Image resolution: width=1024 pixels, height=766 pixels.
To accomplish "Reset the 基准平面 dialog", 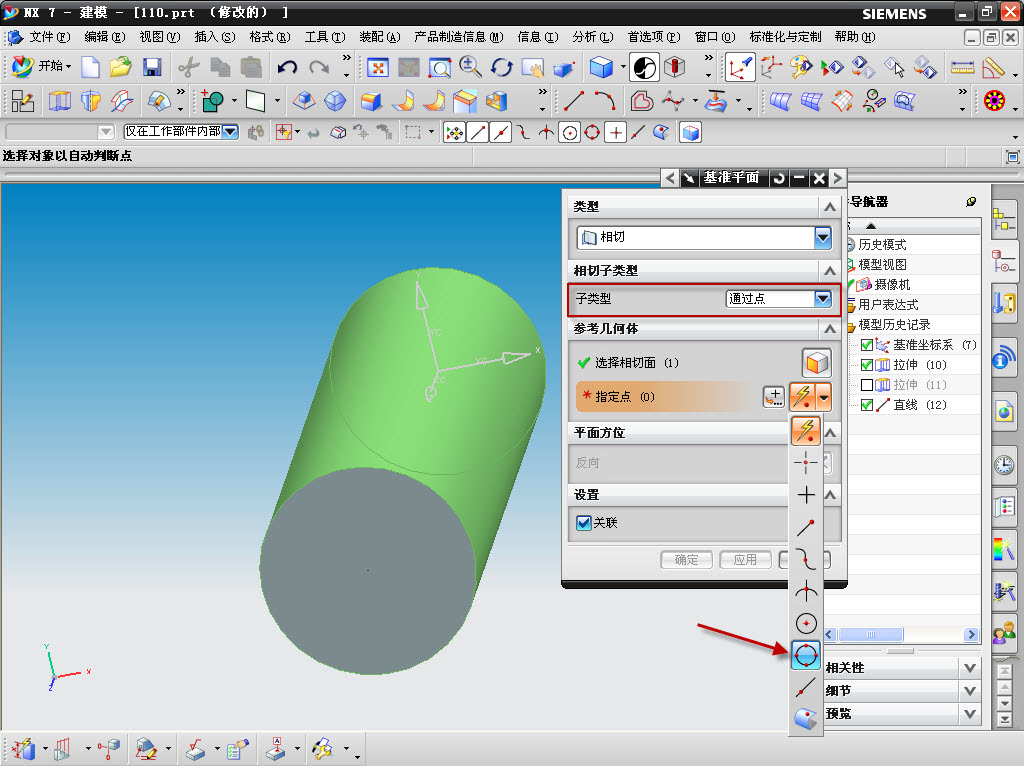I will 778,178.
